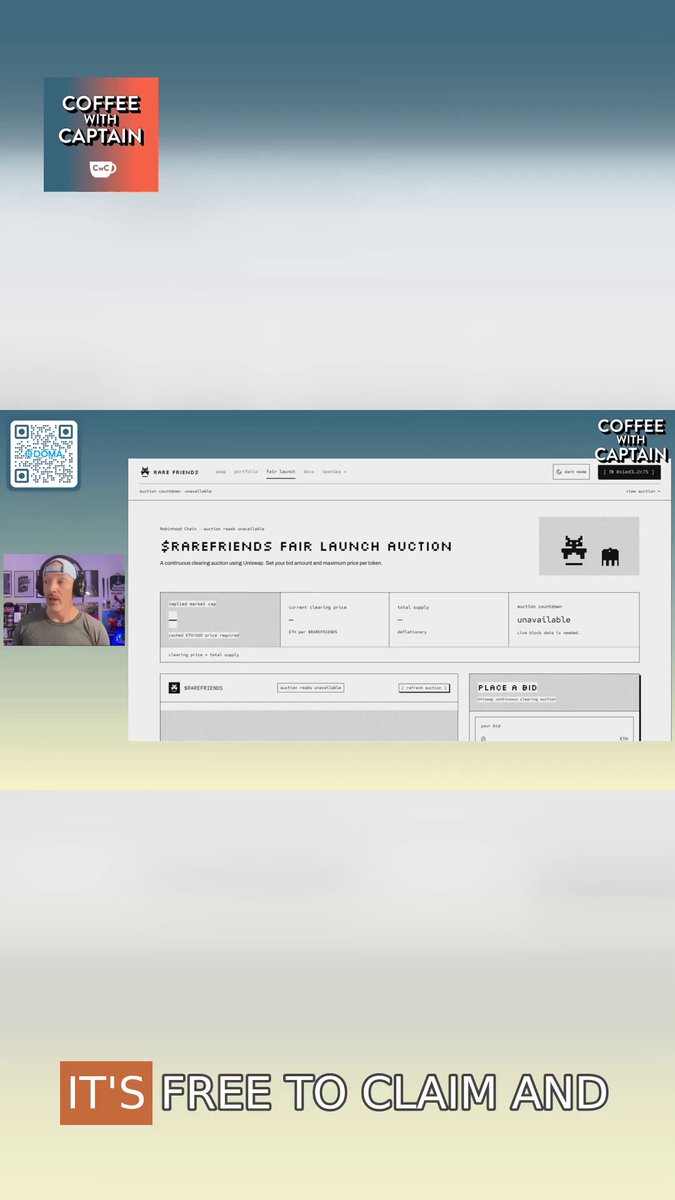
Task: Expand the view auction dropdown
Action: pos(643,492)
